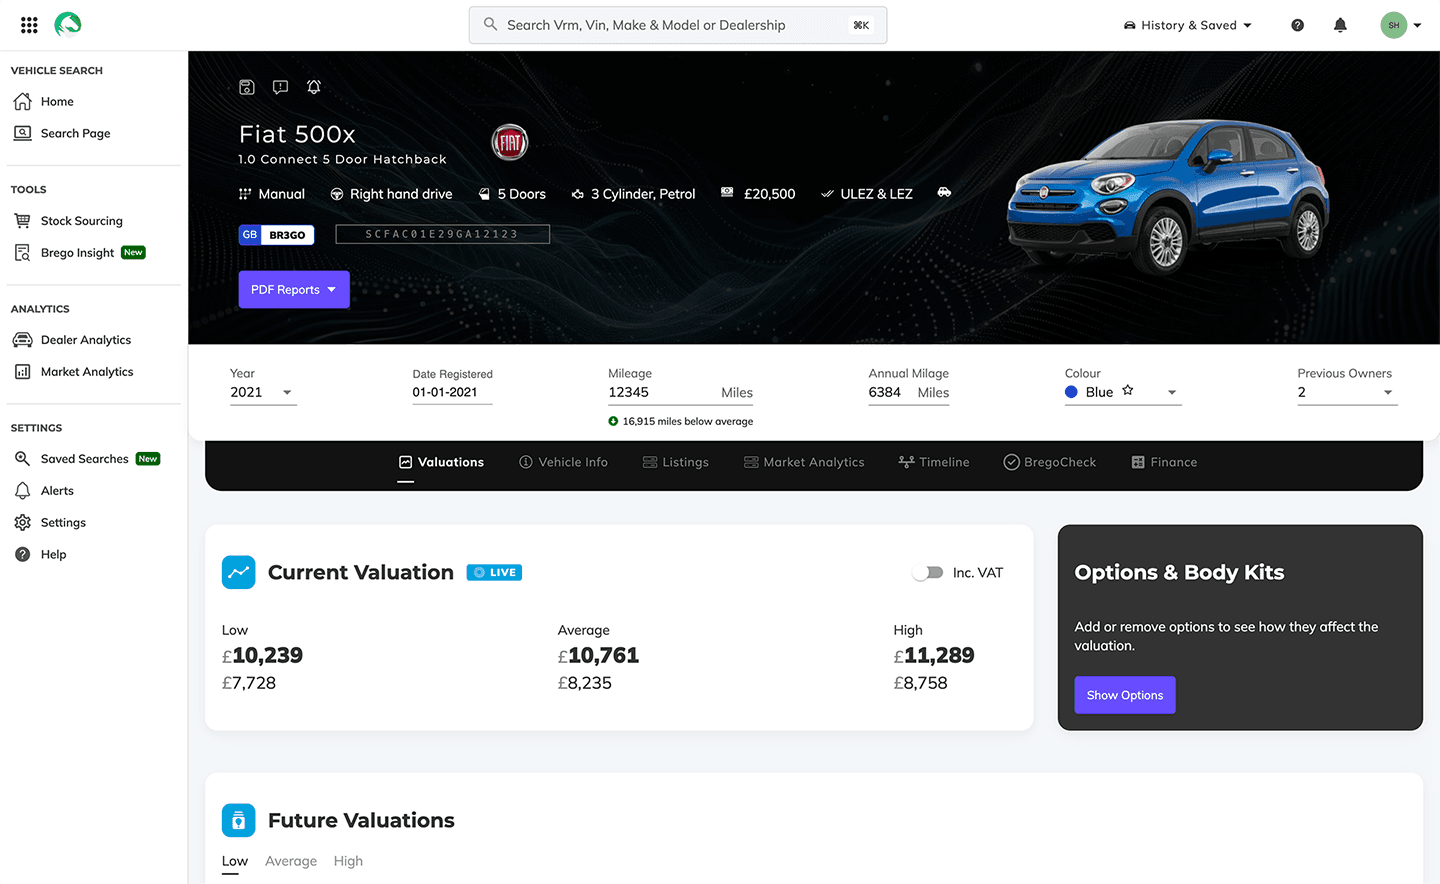The height and width of the screenshot is (884, 1440).
Task: Open the notifications bell in the top bar
Action: (1340, 24)
